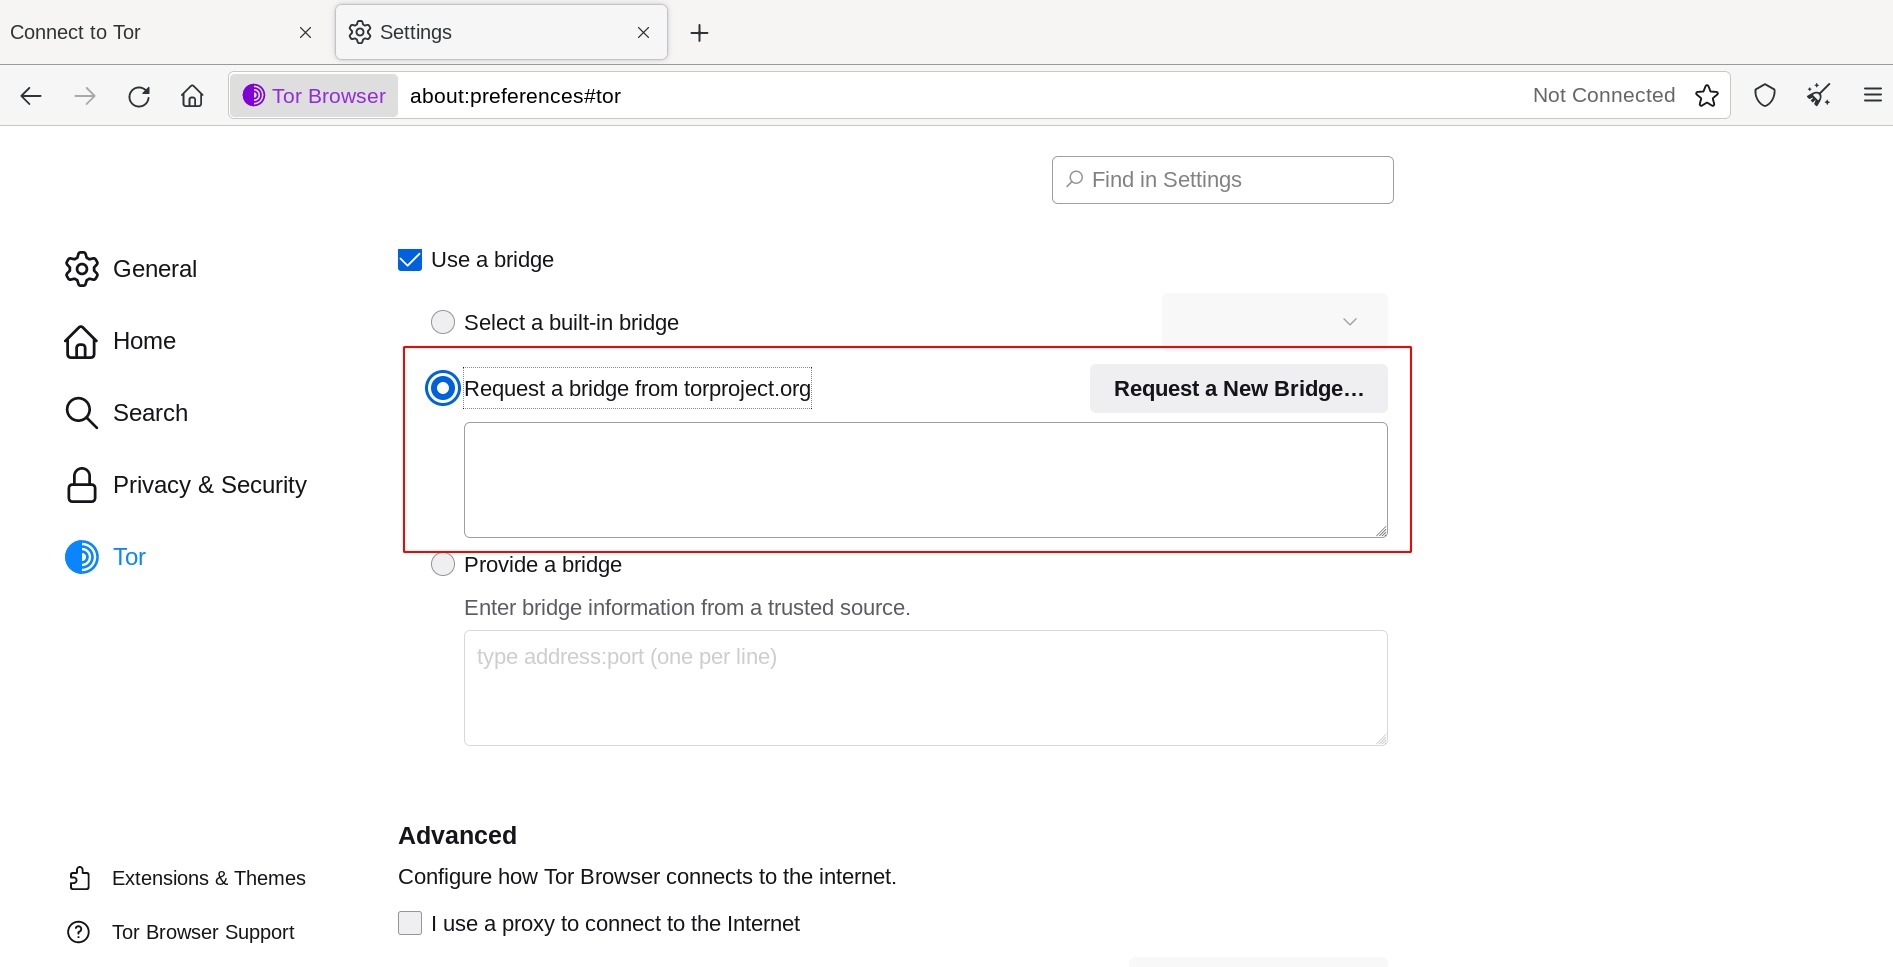Go back with the back arrow
This screenshot has height=967, width=1893.
tap(31, 96)
